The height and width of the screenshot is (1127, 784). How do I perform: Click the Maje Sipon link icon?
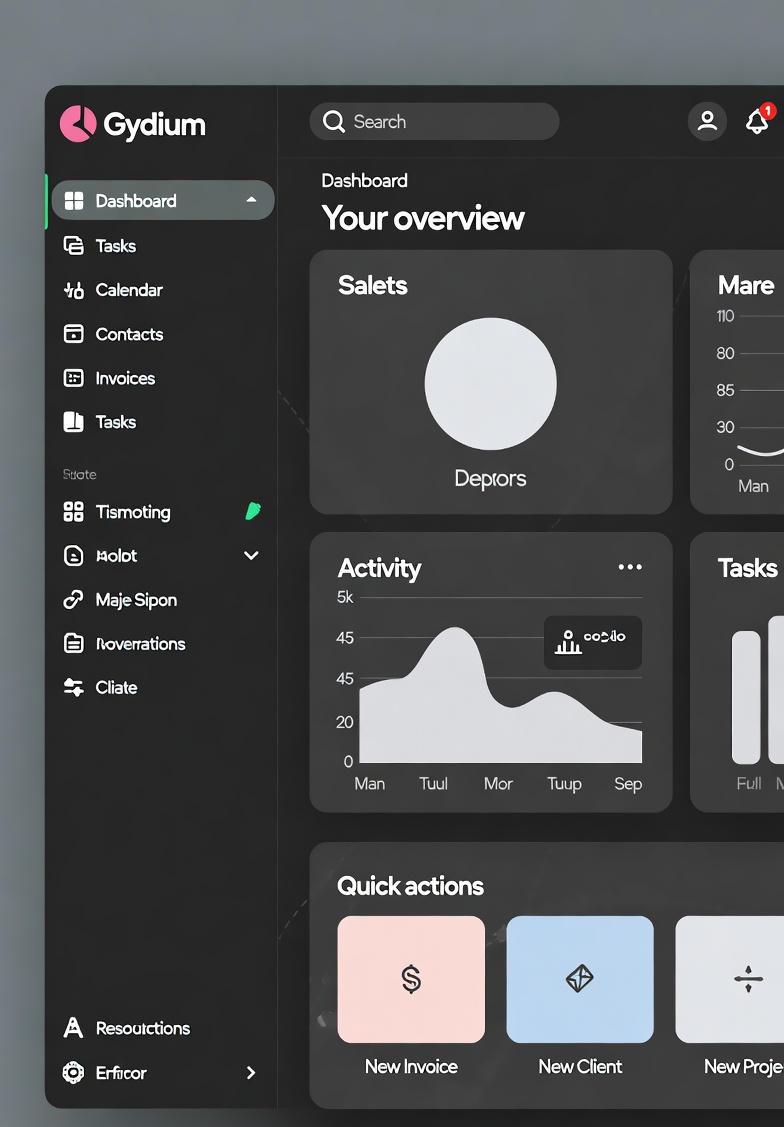(73, 600)
